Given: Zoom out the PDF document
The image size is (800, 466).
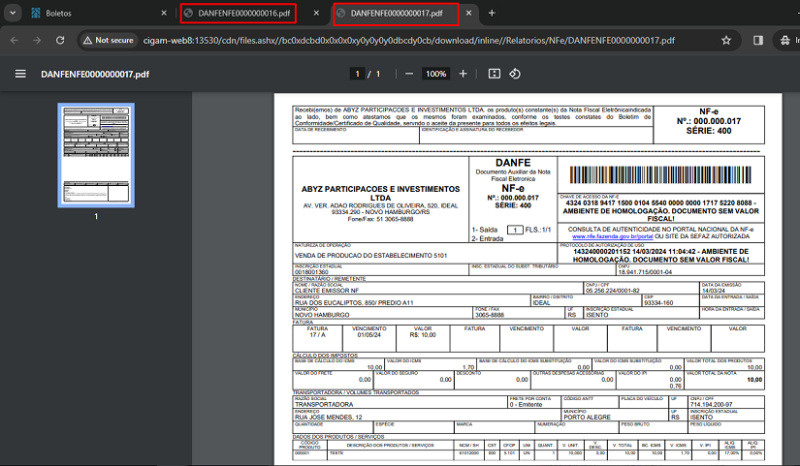Looking at the screenshot, I should point(409,74).
